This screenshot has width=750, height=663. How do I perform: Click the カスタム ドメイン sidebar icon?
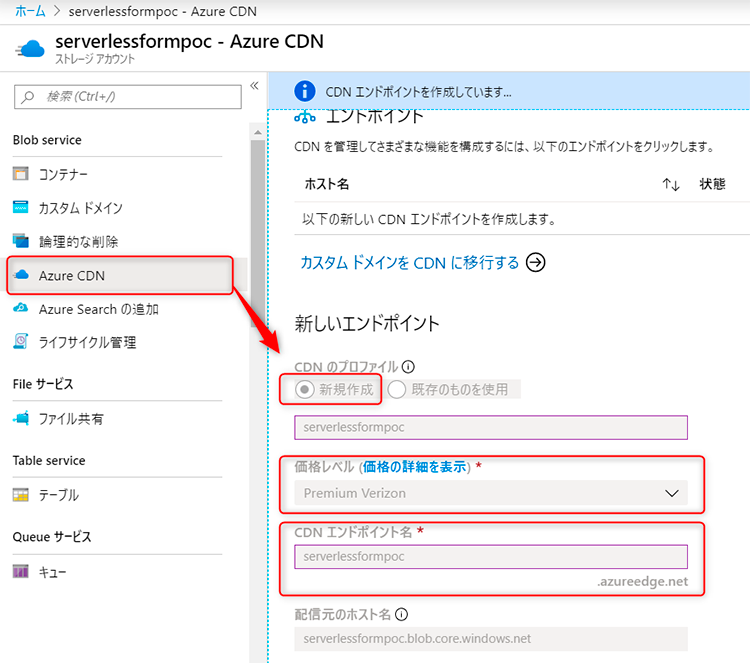22,208
